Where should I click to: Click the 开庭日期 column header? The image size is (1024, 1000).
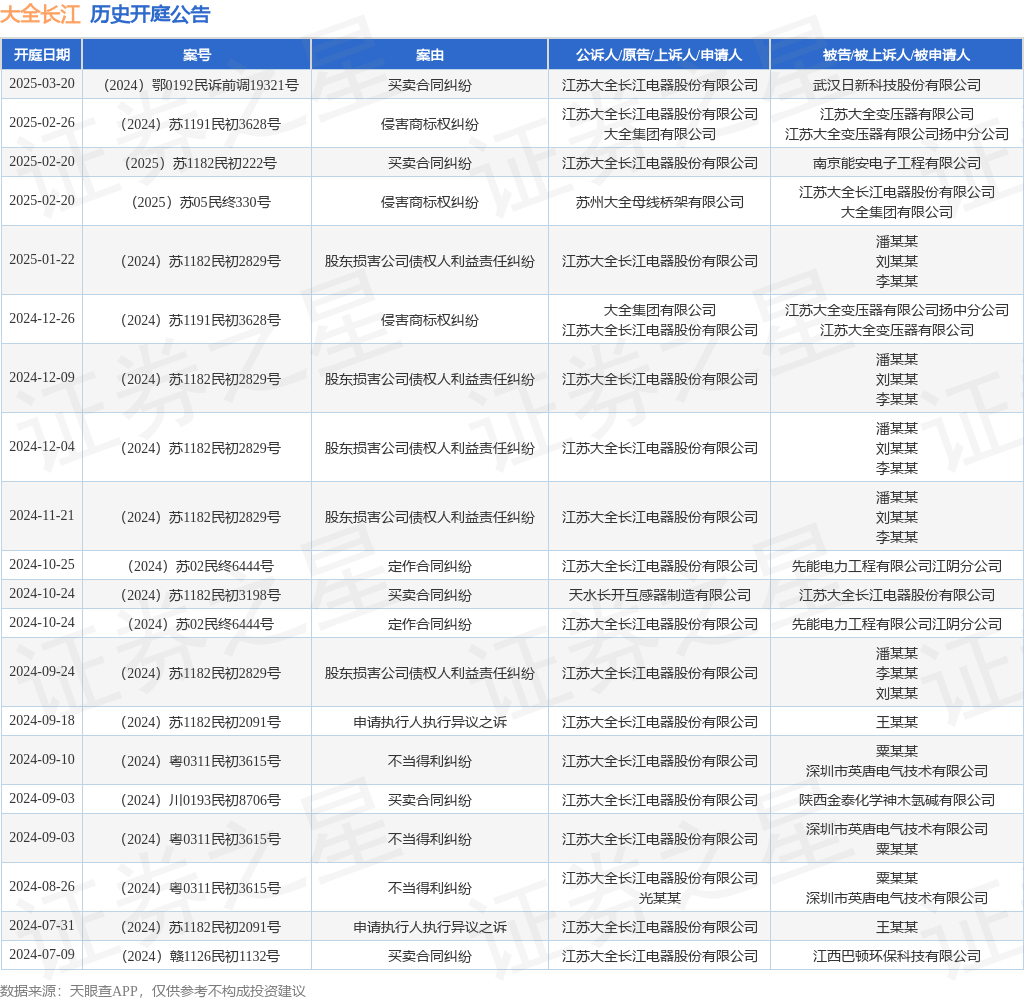(x=42, y=55)
